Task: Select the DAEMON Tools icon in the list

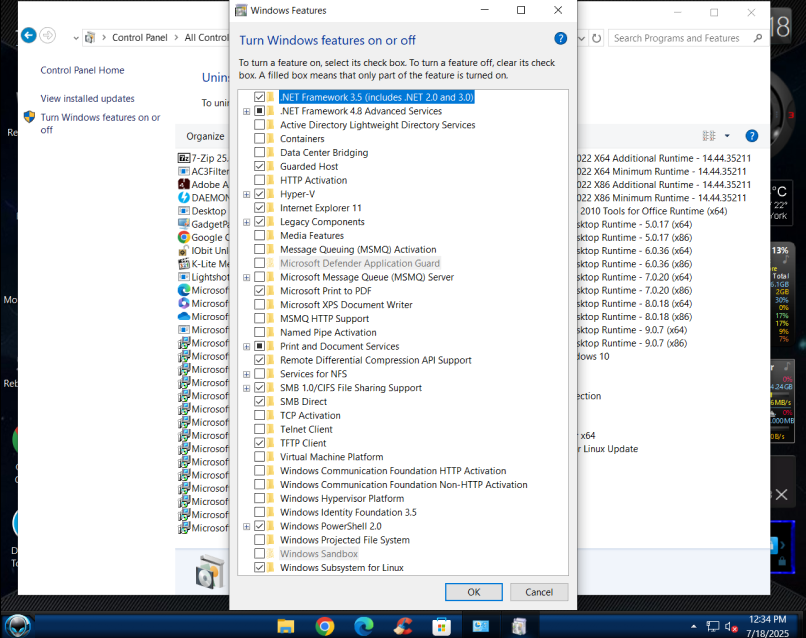Action: (184, 197)
